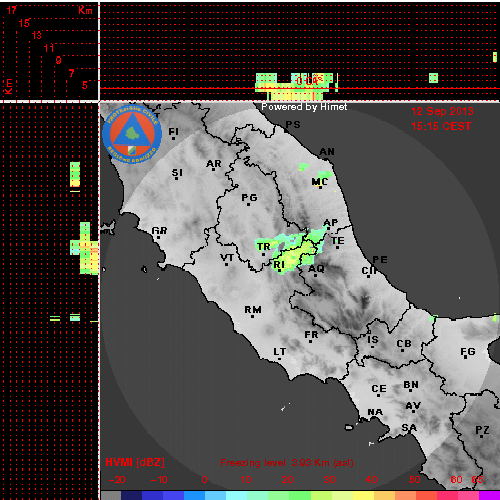Click the AP city label on map
The height and width of the screenshot is (500, 500).
[331, 222]
